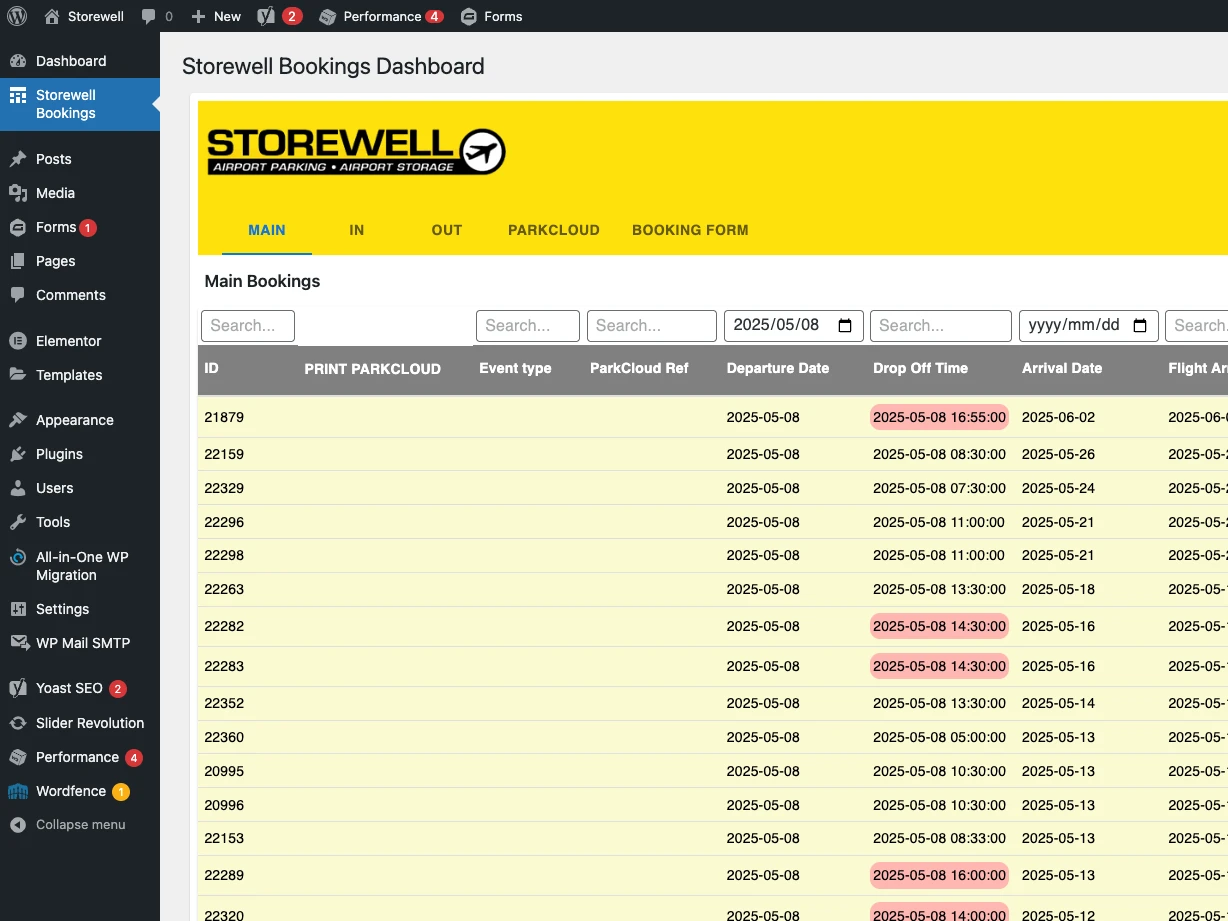Sort by Departure Date column header
Viewport: 1228px width, 921px height.
click(778, 368)
